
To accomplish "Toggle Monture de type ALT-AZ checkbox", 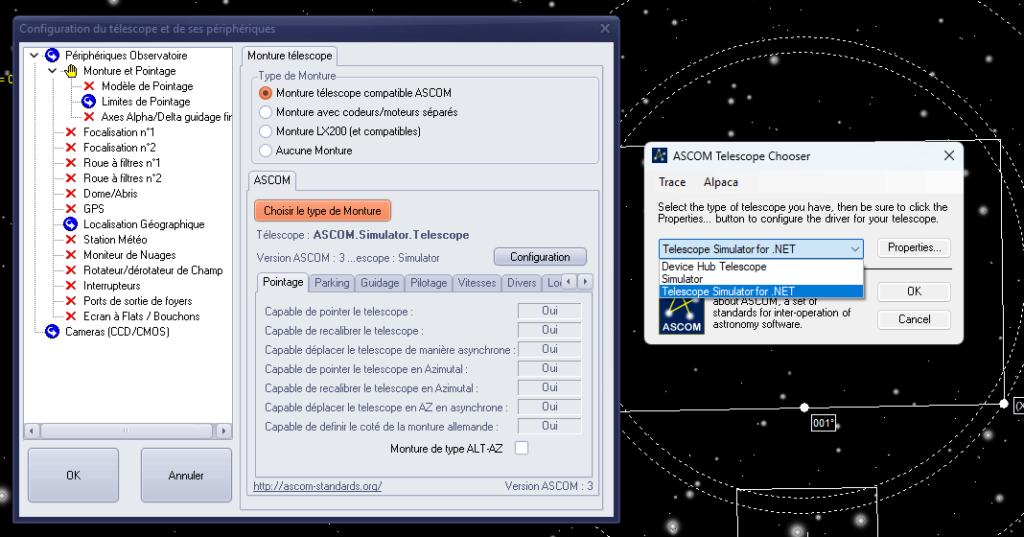I will [521, 448].
